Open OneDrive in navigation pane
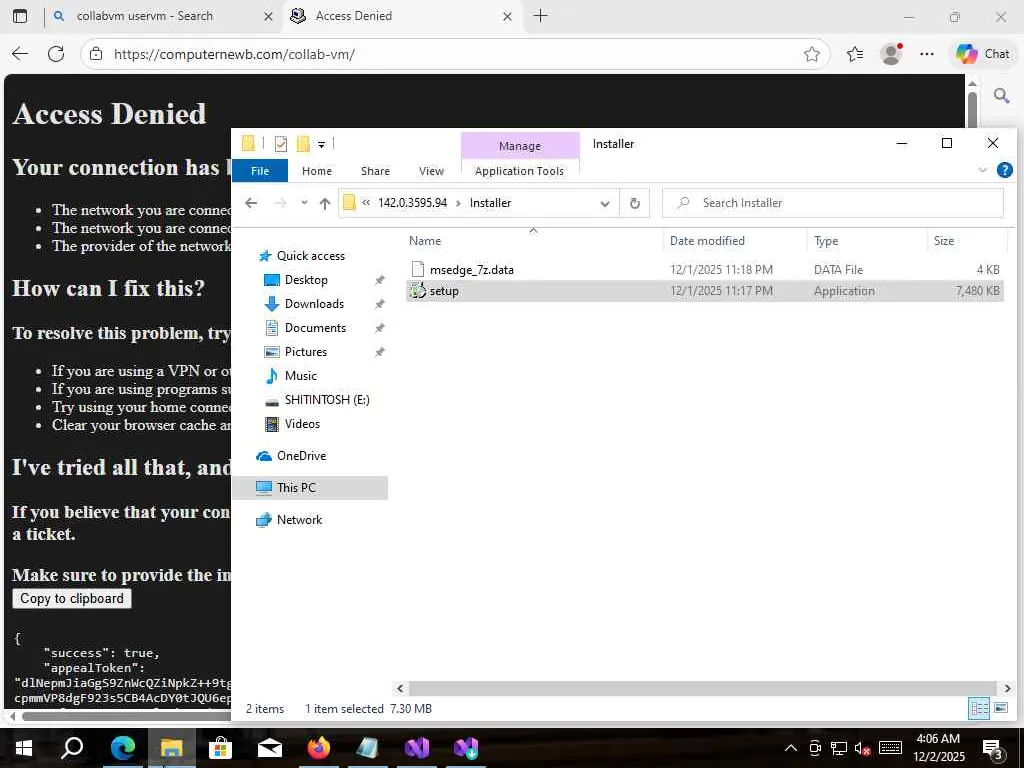Image resolution: width=1024 pixels, height=768 pixels. click(x=301, y=456)
